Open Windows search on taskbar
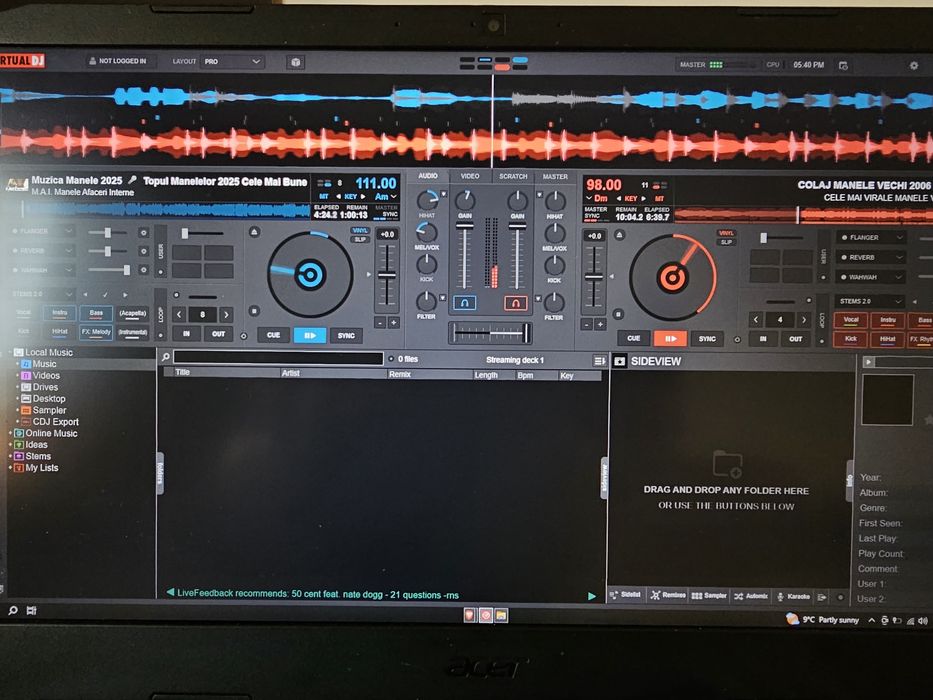Image resolution: width=933 pixels, height=700 pixels. [12, 611]
